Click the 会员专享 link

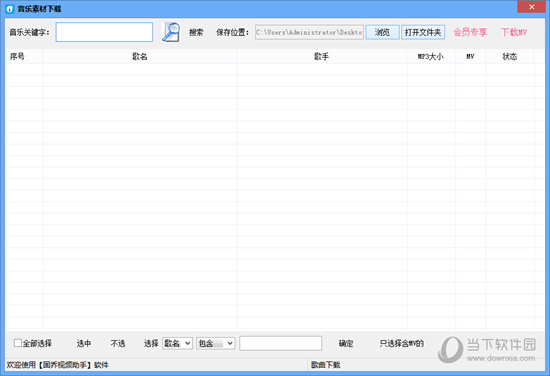(470, 32)
